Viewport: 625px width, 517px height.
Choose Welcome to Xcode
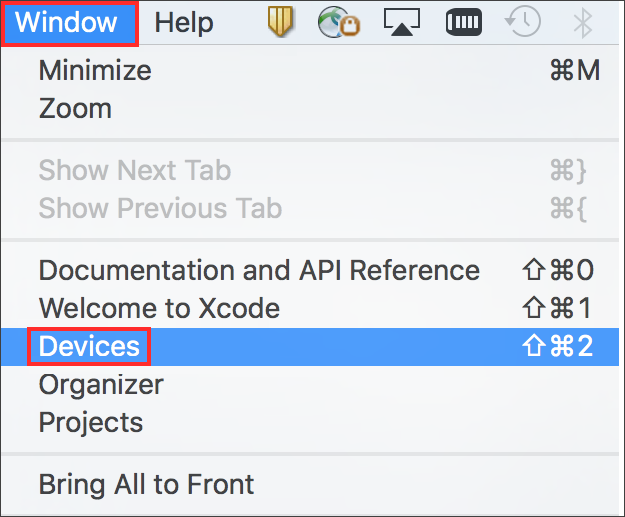tap(310, 308)
